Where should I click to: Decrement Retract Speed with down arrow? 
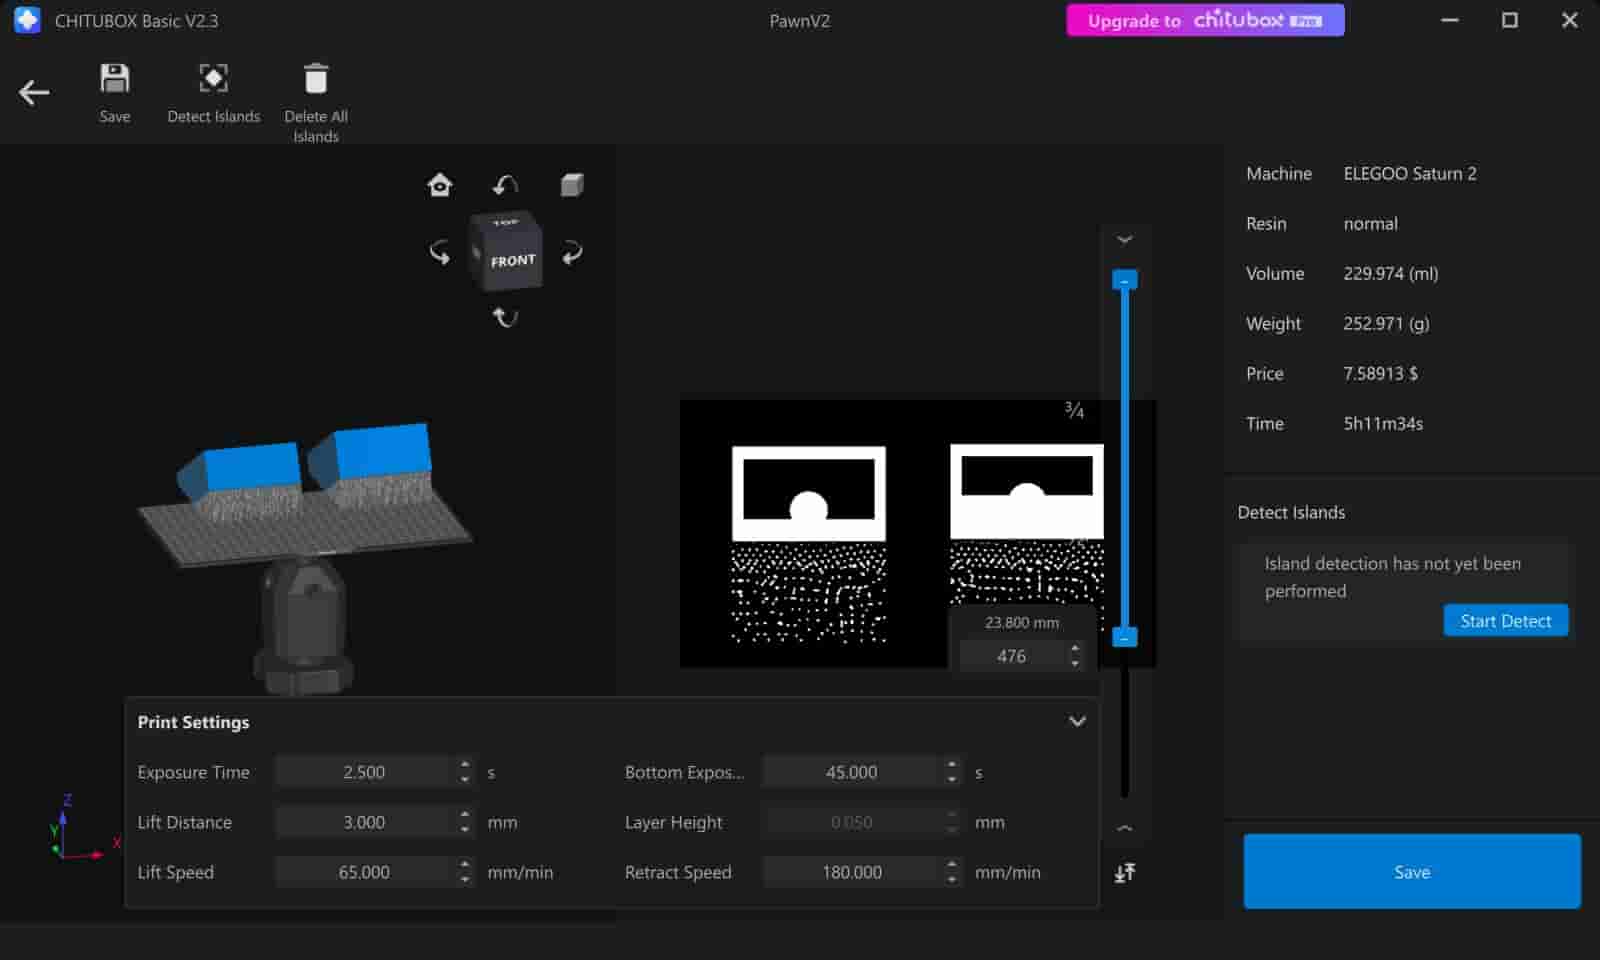tap(952, 879)
